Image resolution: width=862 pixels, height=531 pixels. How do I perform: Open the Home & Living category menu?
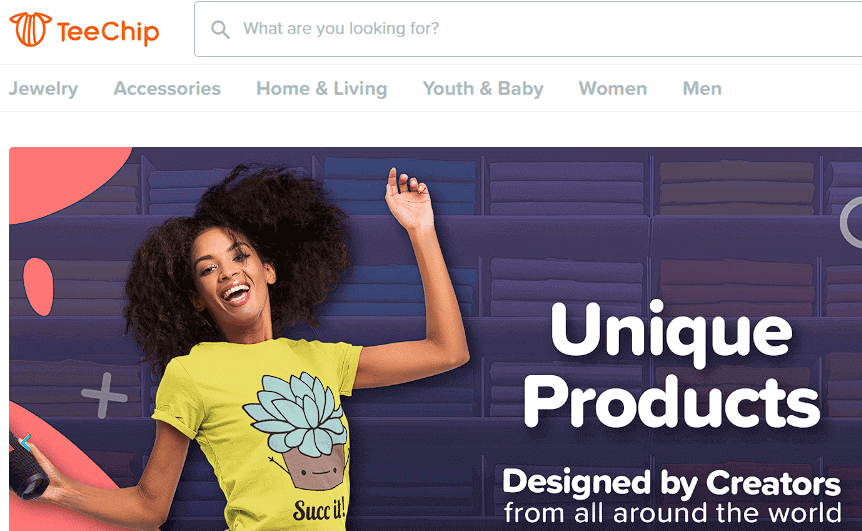pyautogui.click(x=322, y=88)
